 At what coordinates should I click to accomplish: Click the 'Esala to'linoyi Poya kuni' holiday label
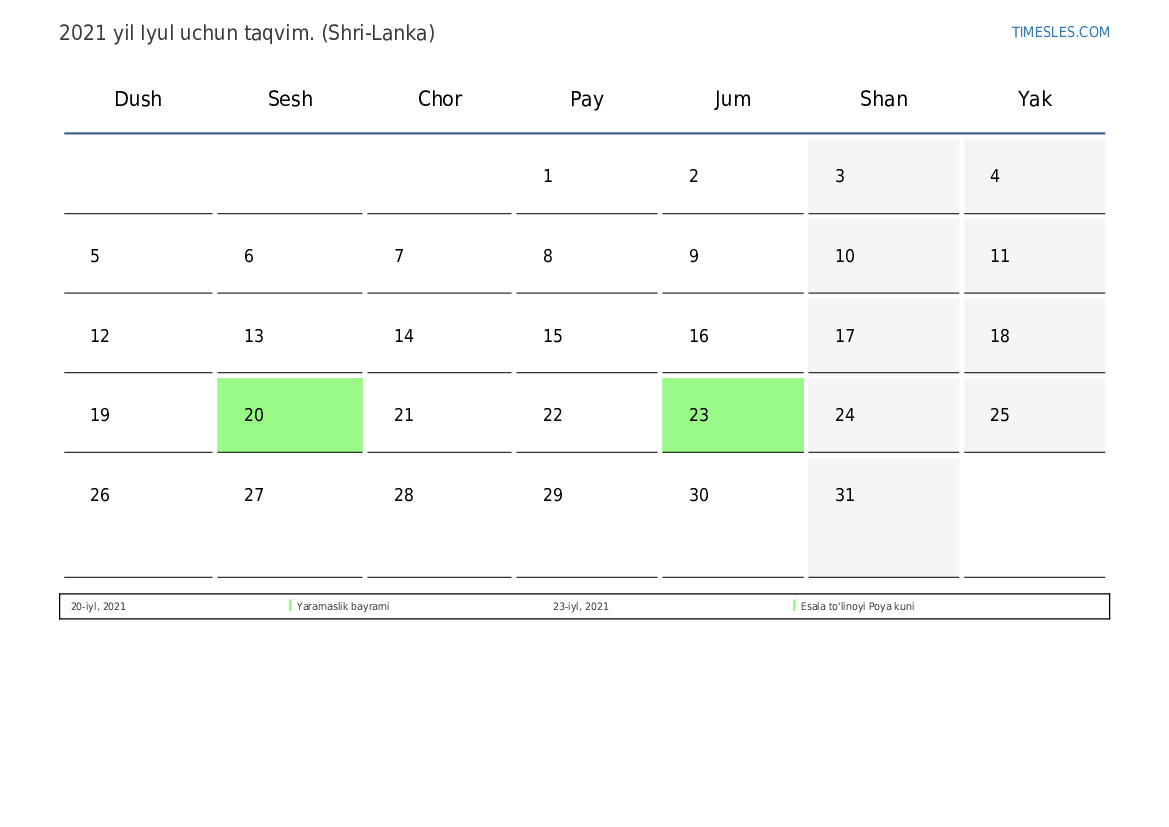tap(857, 606)
